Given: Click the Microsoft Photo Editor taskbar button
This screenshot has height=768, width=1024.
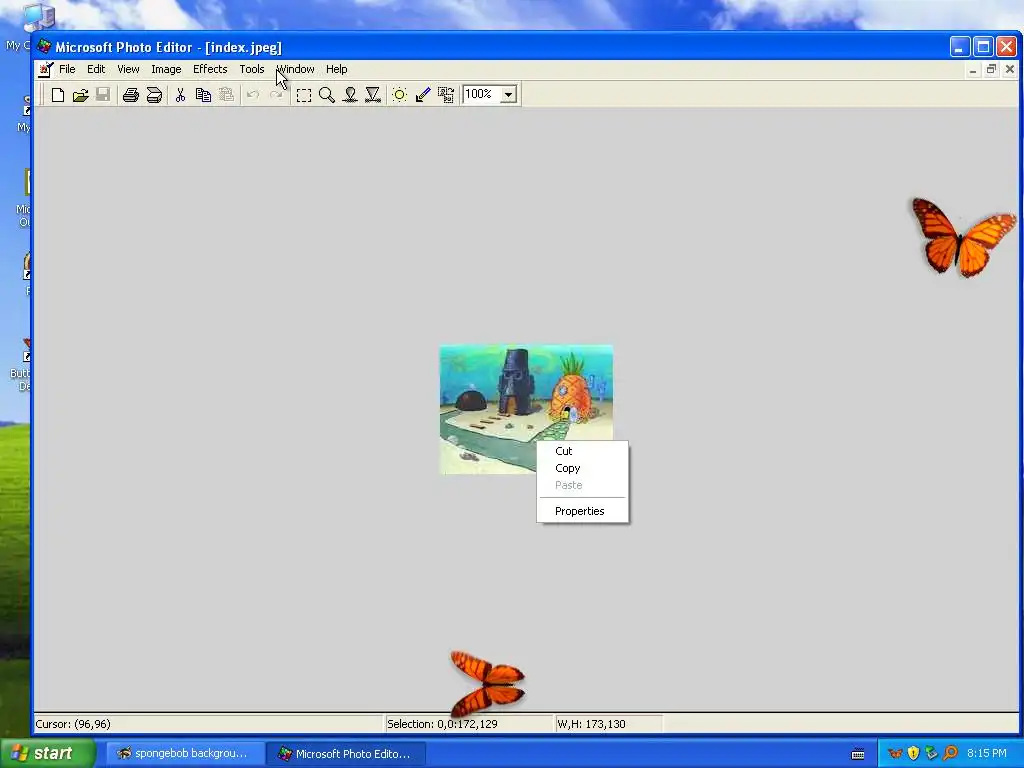Looking at the screenshot, I should coord(347,754).
